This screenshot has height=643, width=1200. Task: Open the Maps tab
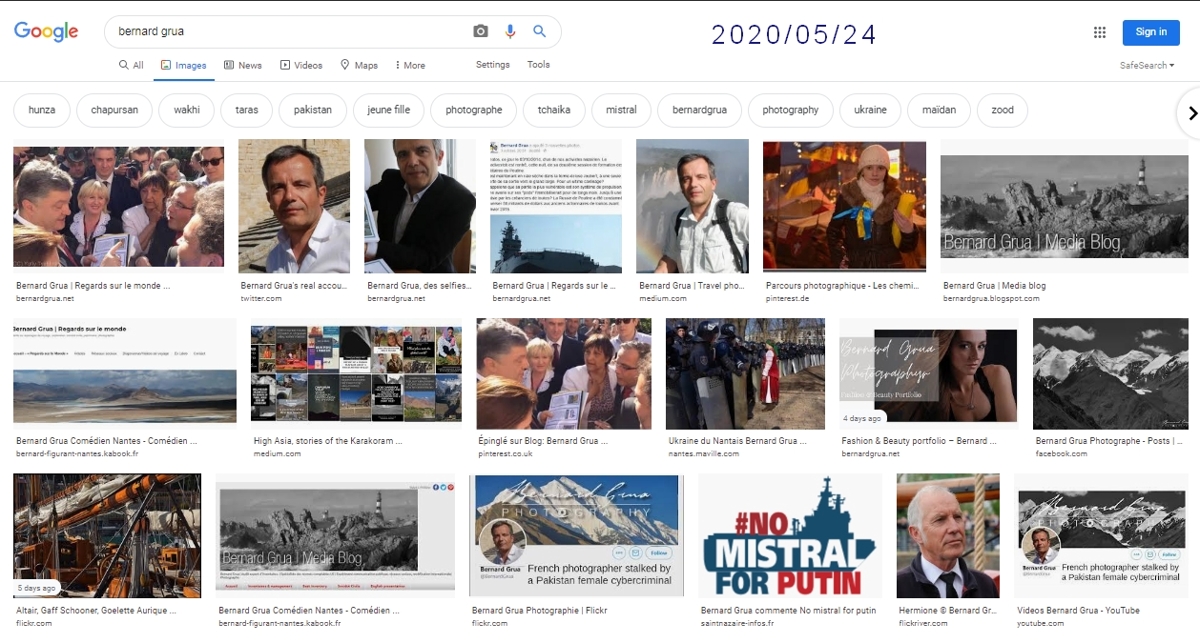[x=359, y=65]
